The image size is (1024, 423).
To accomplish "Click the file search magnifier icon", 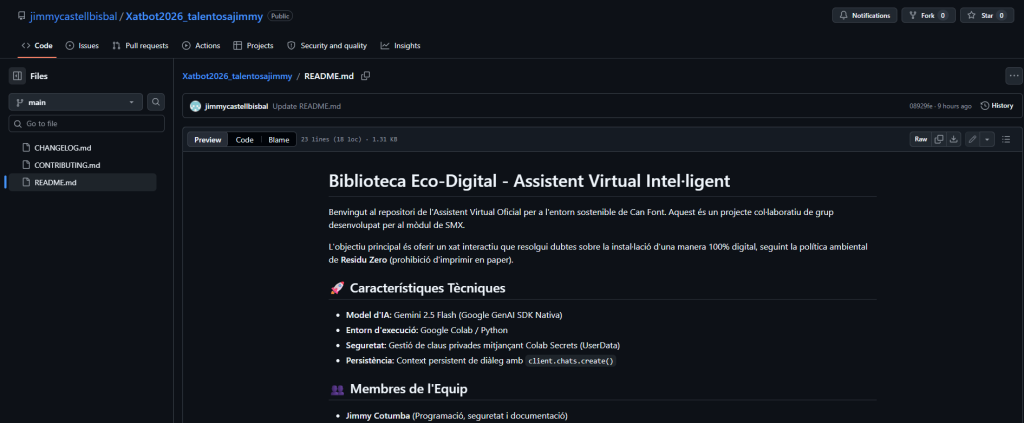I will (x=155, y=102).
